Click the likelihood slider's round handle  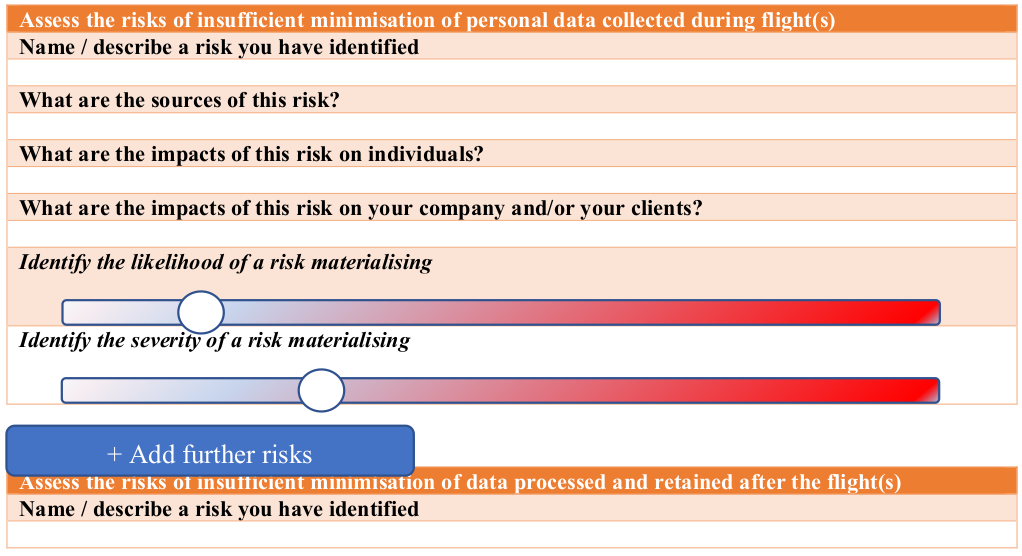pos(201,312)
